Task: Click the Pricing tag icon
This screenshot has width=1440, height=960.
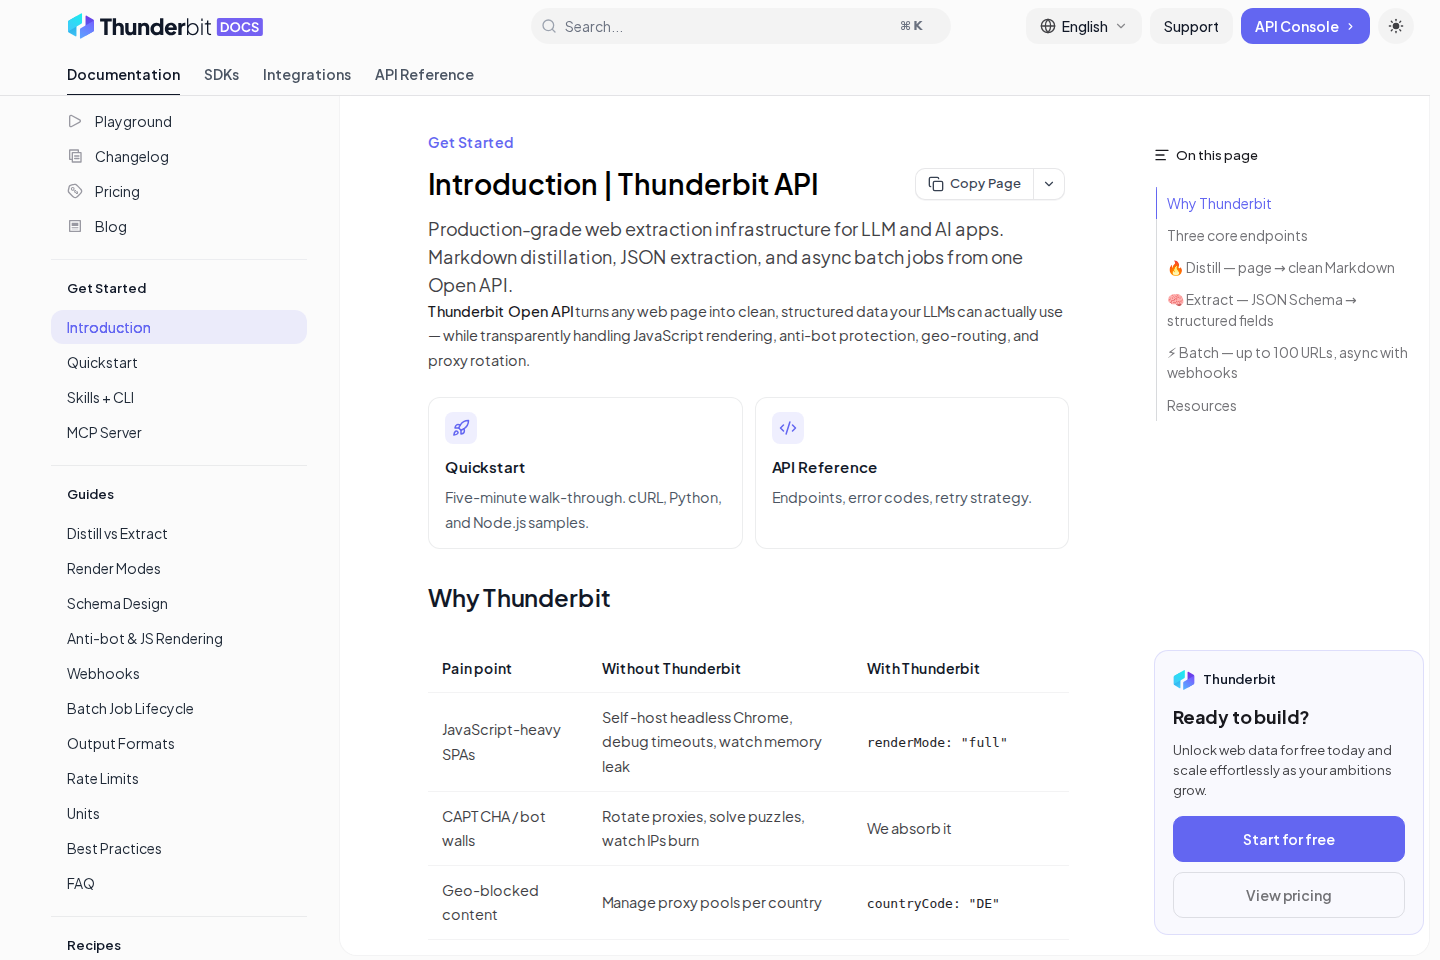Action: tap(75, 191)
